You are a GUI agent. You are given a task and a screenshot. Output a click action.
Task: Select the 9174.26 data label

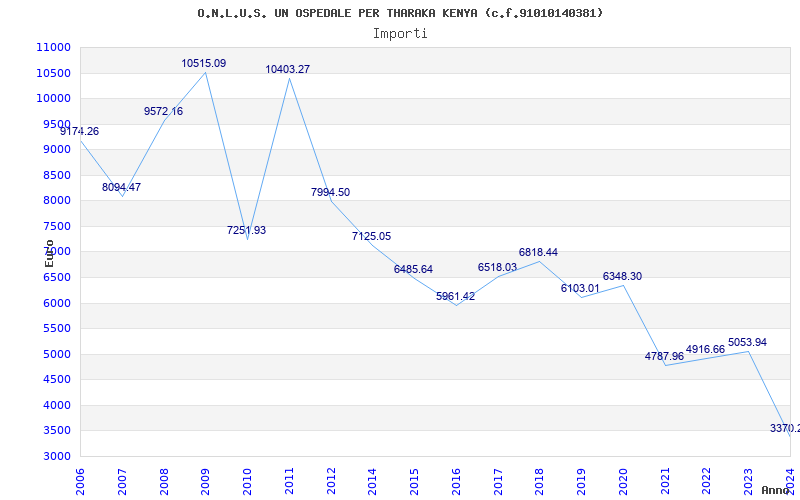(x=80, y=131)
